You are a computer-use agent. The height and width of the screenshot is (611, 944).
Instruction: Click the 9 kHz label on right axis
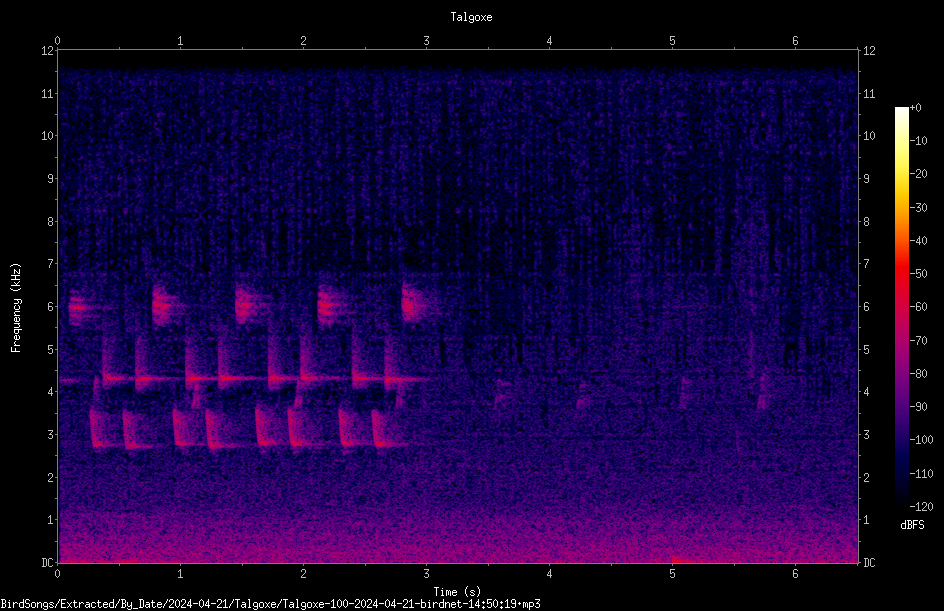tap(867, 179)
